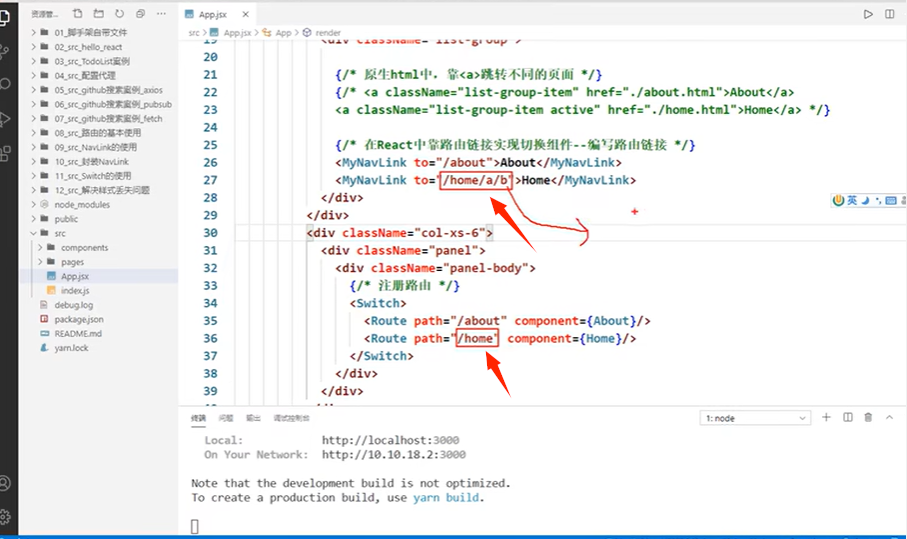Open explorer more actions ellipsis
Screen dimensions: 907x539
(x=161, y=13)
